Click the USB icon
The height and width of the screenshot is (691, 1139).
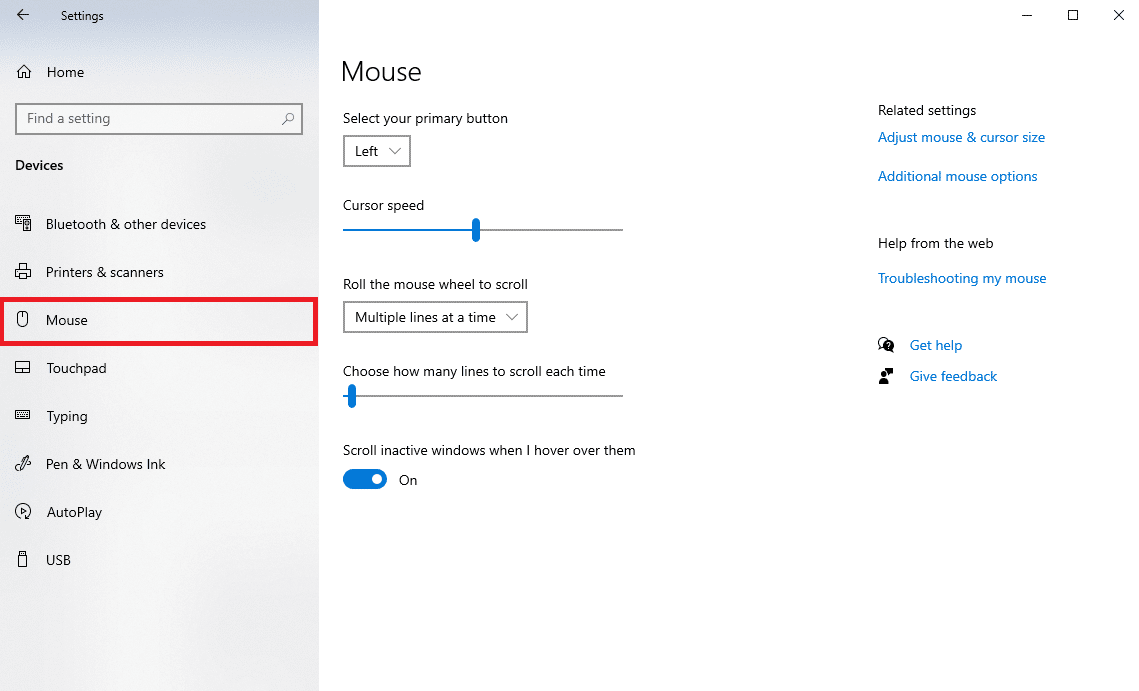pos(23,559)
